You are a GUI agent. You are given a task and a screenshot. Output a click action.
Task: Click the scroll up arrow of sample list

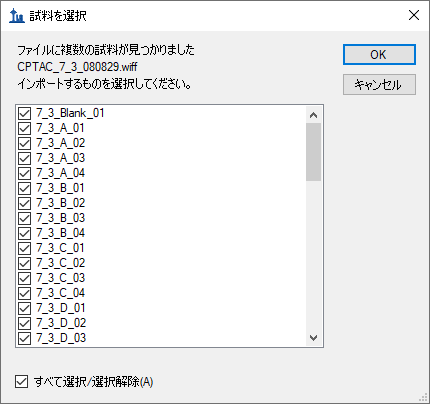click(x=313, y=115)
